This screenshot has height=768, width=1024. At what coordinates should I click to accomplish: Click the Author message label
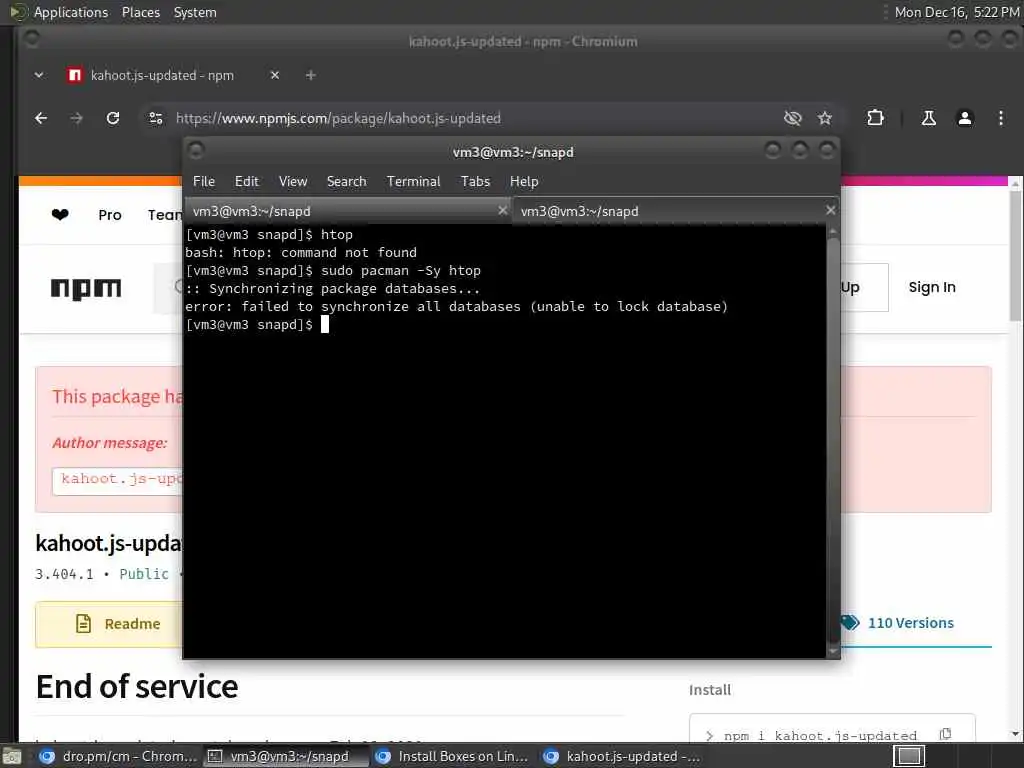pos(110,443)
